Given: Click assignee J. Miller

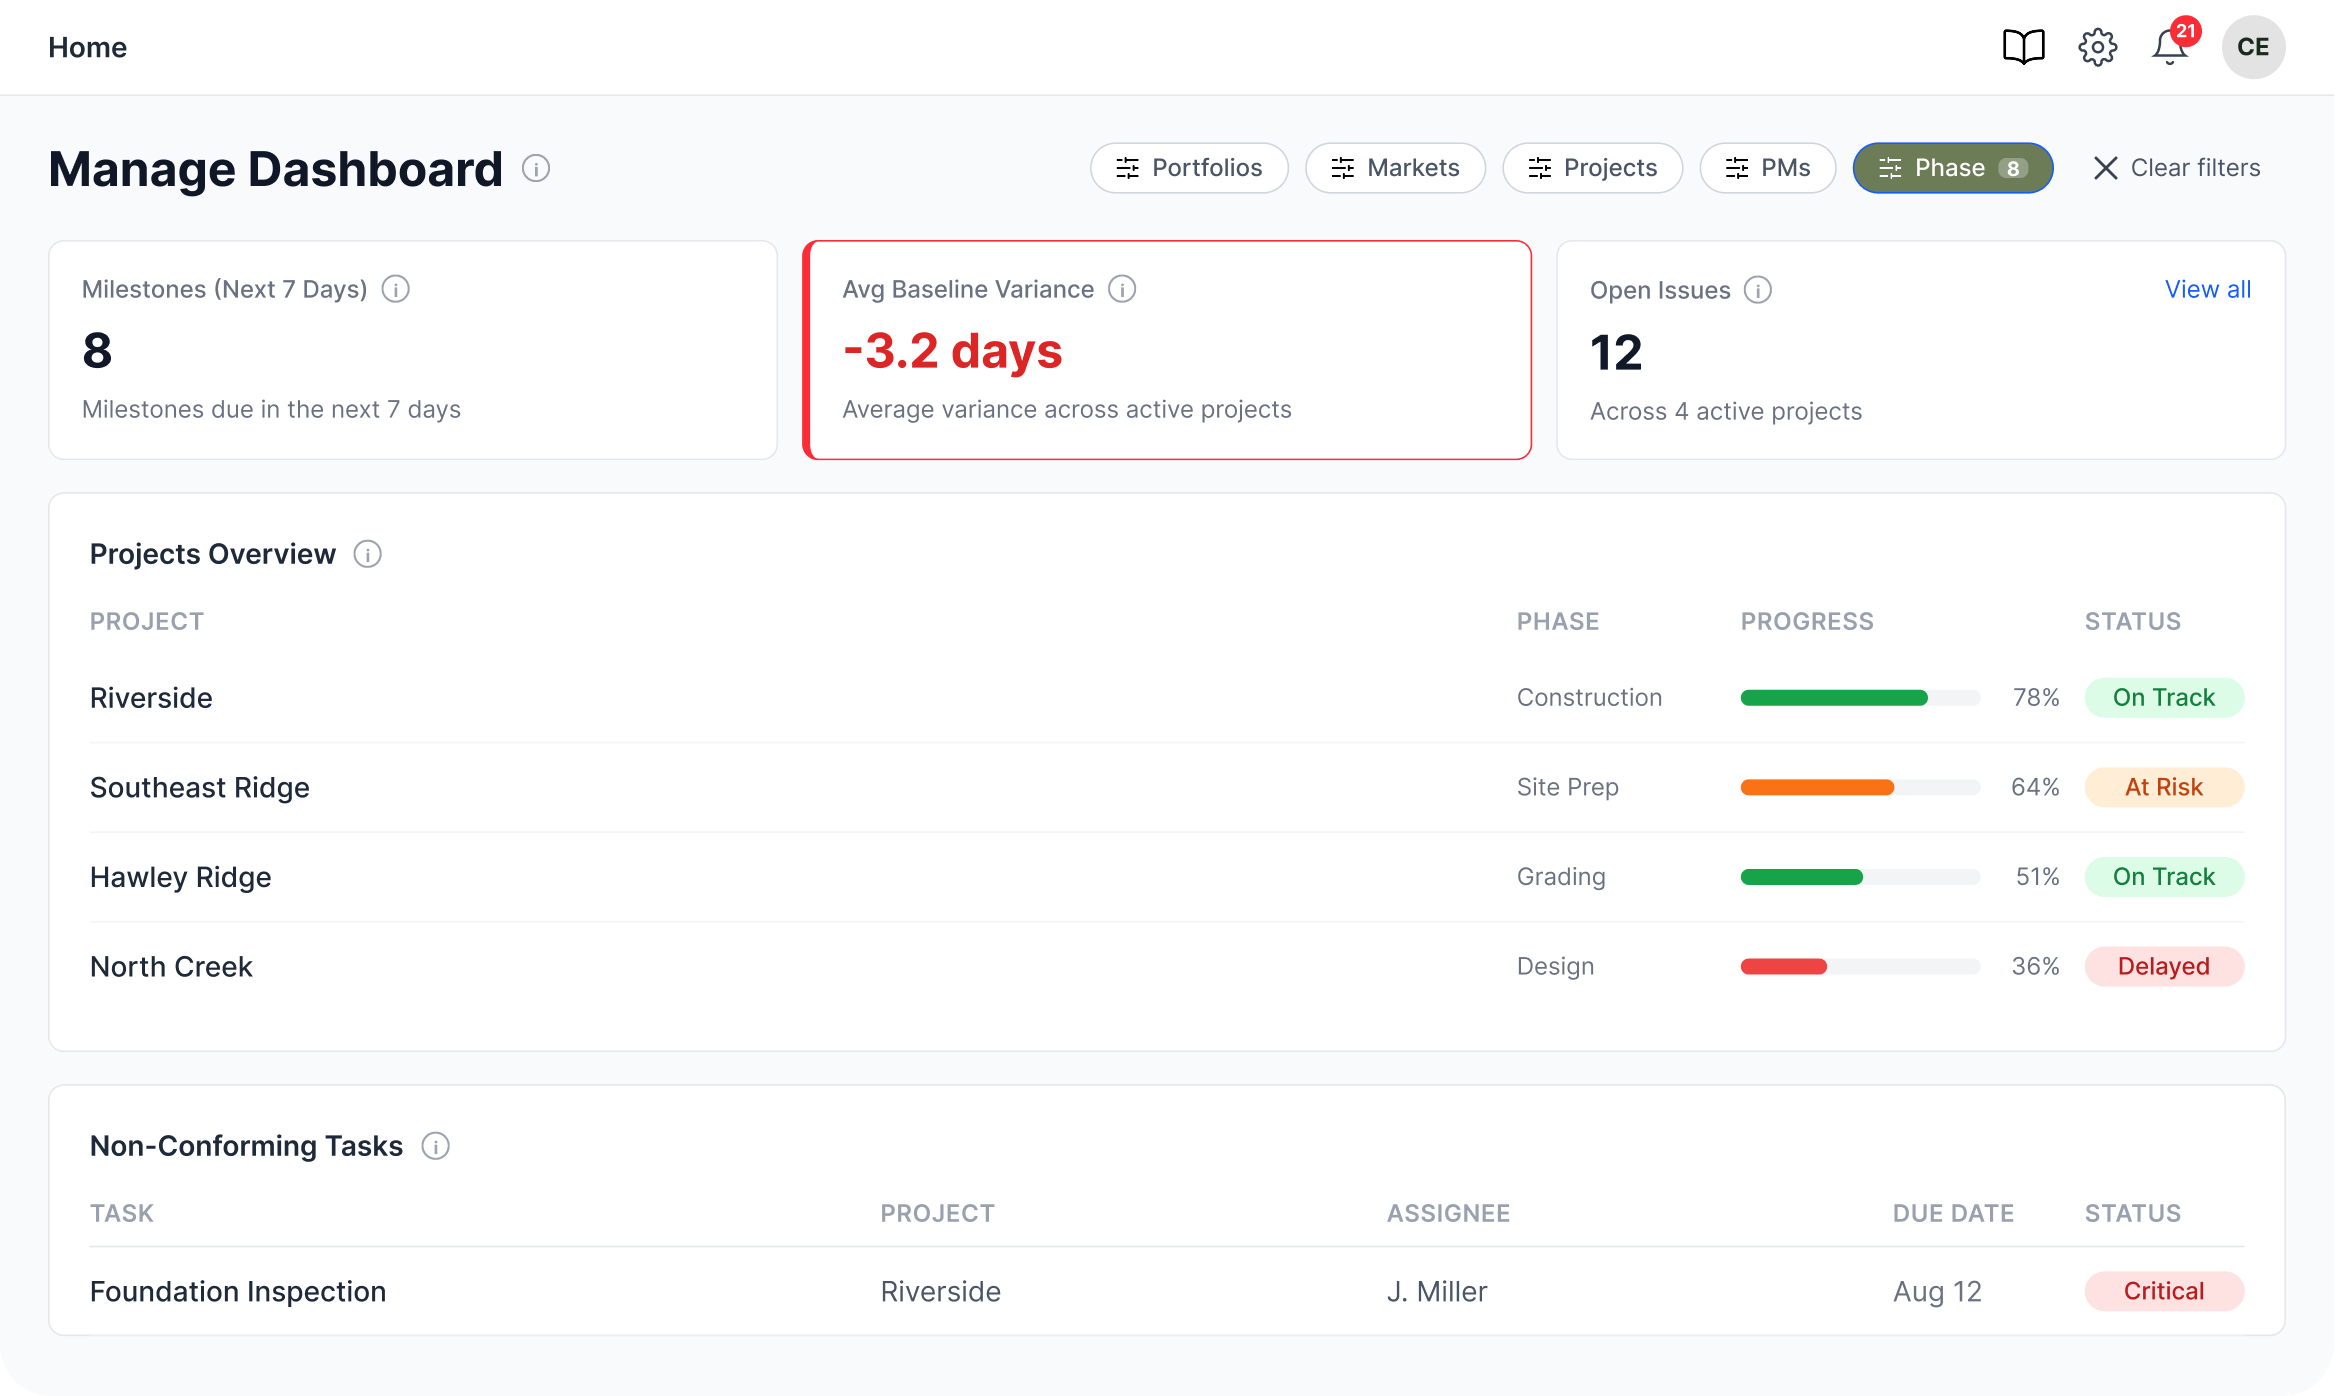Looking at the screenshot, I should coord(1437,1291).
